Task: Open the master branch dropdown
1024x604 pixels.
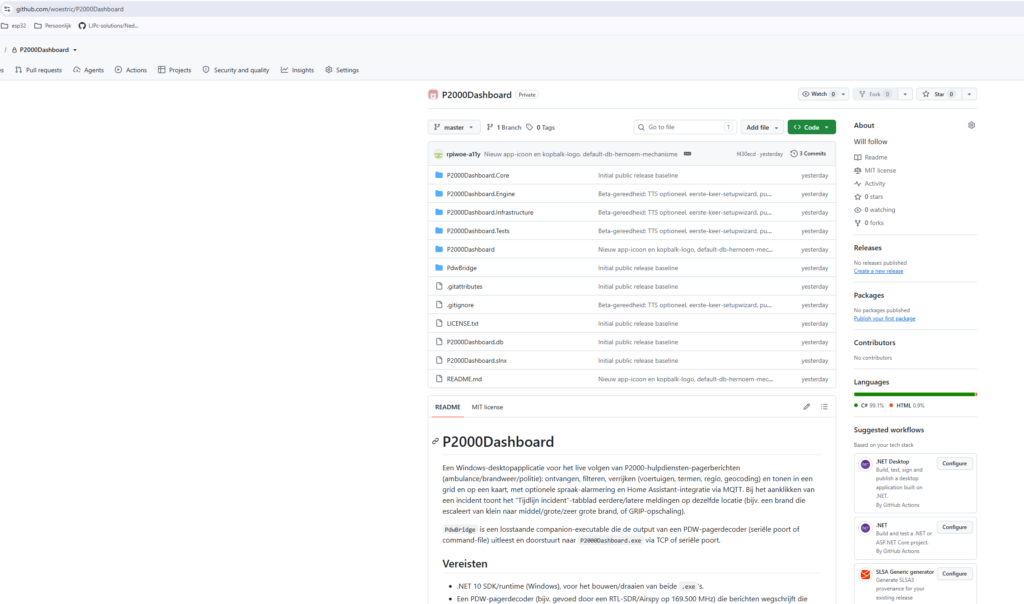Action: (454, 127)
